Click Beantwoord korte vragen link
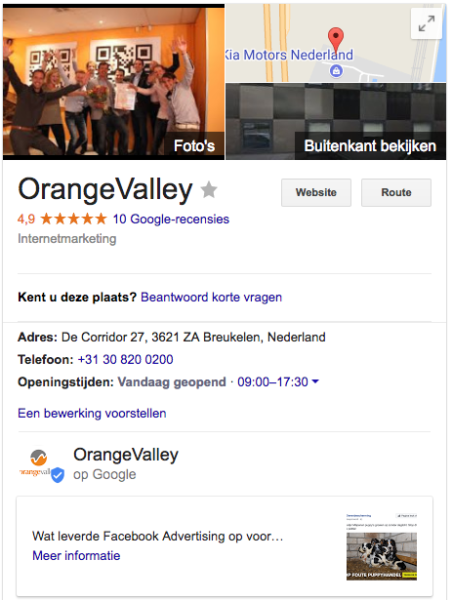This screenshot has height=600, width=452. 211,297
